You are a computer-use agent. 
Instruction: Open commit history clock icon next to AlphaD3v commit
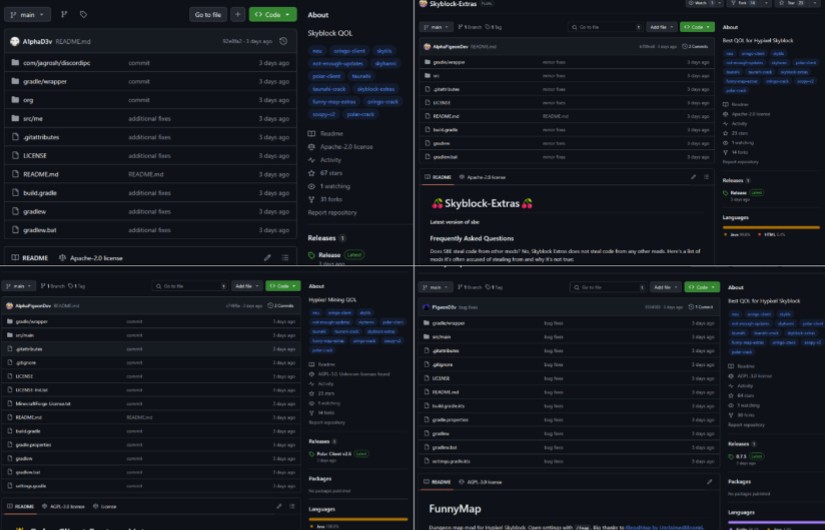[284, 42]
